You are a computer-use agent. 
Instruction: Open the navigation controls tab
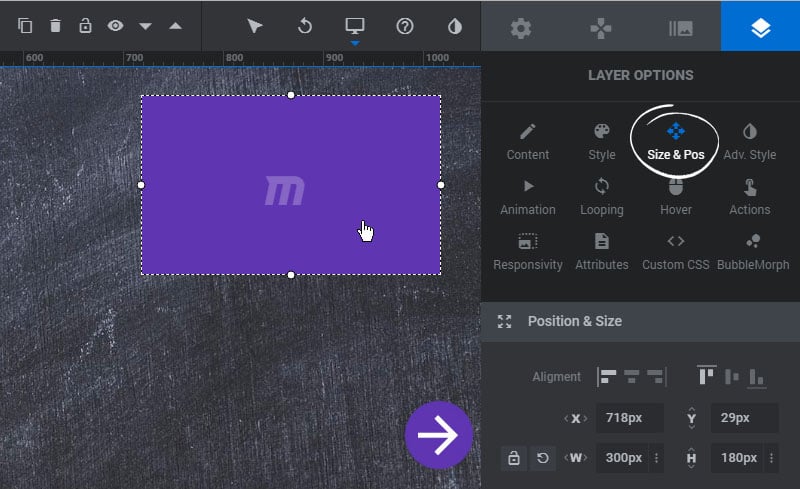pyautogui.click(x=601, y=28)
